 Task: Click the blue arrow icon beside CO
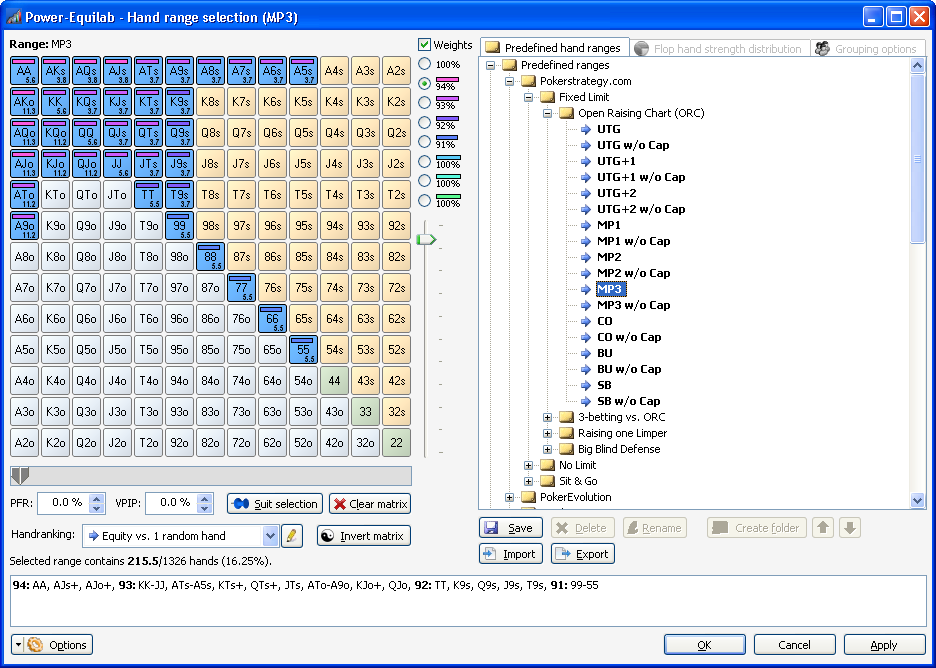(x=586, y=321)
